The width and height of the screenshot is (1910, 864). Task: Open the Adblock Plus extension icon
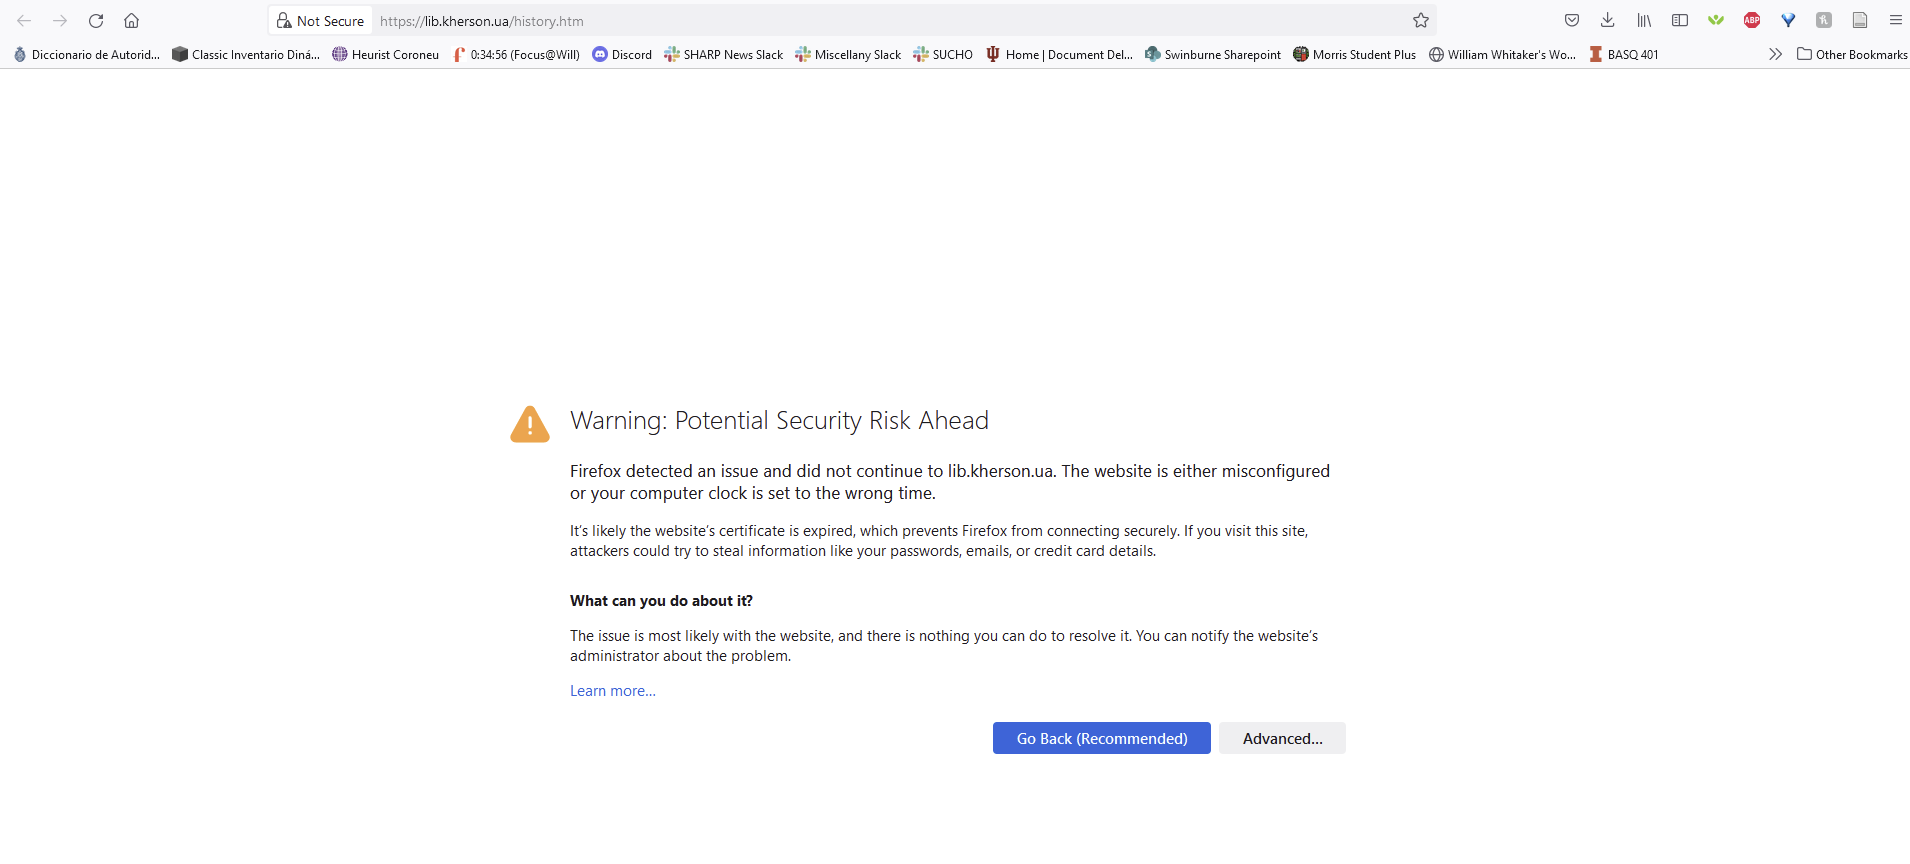(1752, 20)
